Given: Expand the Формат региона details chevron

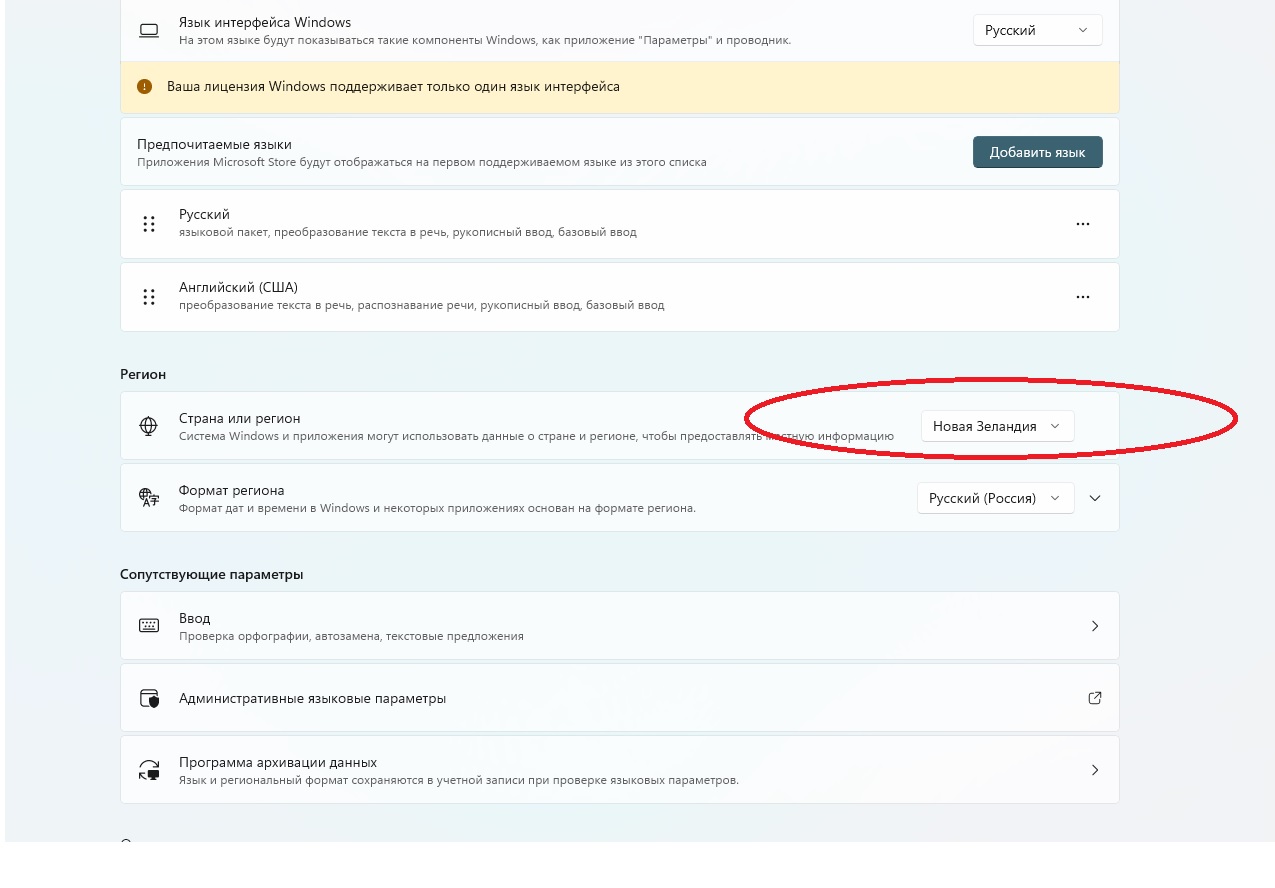Looking at the screenshot, I should pyautogui.click(x=1095, y=498).
